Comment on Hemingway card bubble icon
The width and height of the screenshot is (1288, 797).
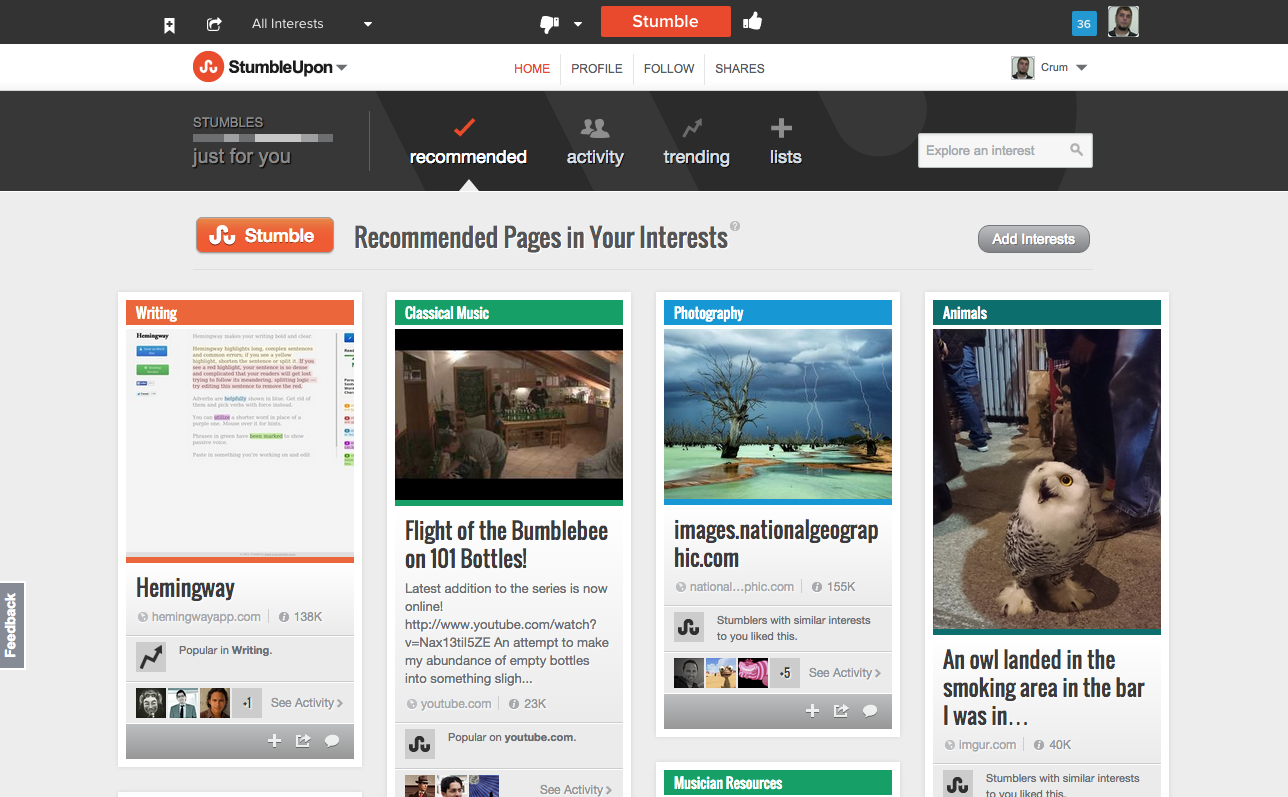coord(332,741)
